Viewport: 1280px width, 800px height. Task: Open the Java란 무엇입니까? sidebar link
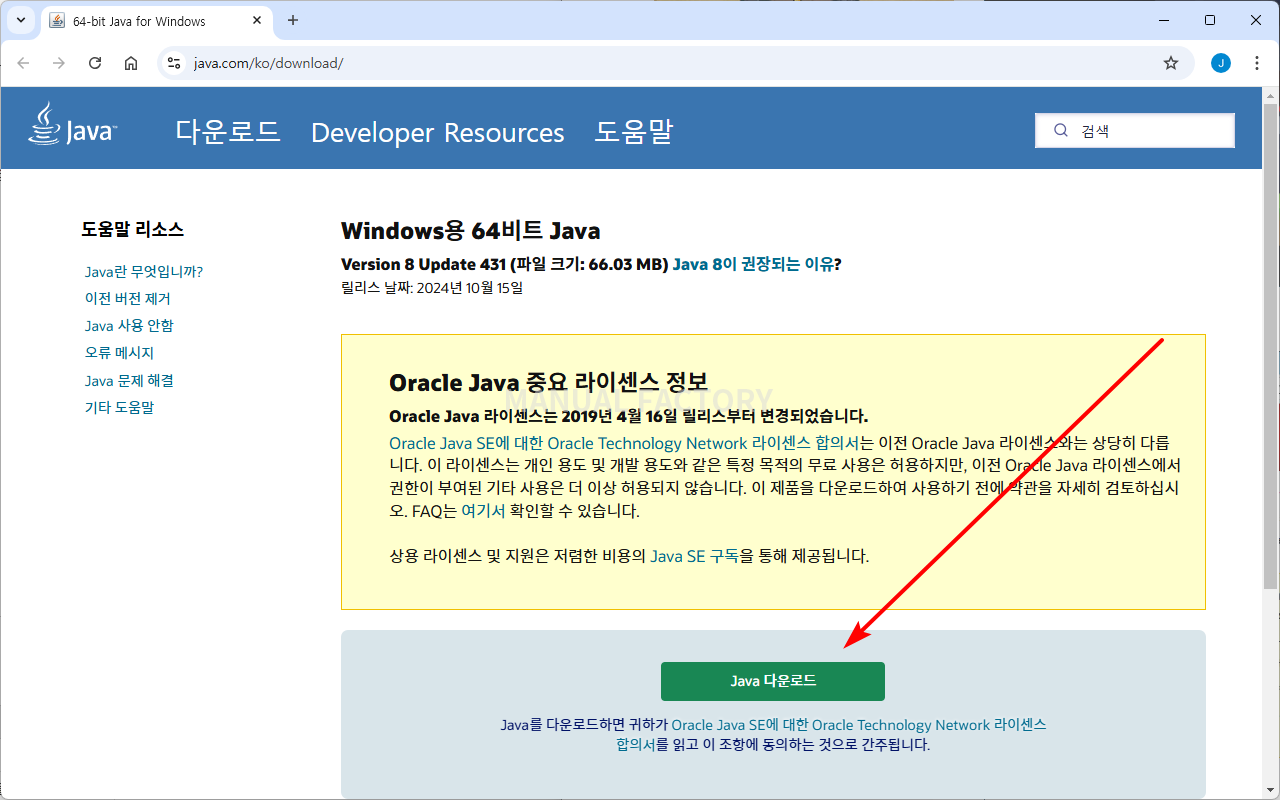tap(144, 272)
